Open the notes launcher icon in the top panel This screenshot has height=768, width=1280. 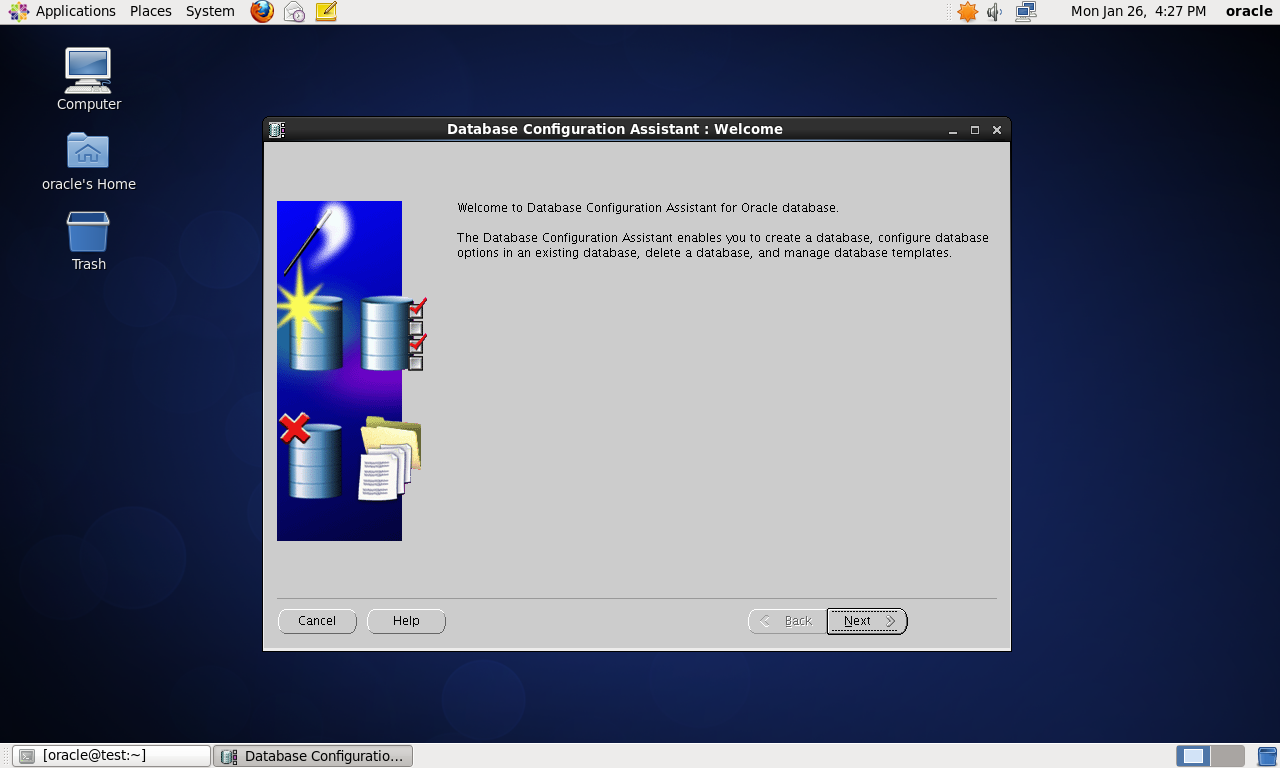point(326,12)
